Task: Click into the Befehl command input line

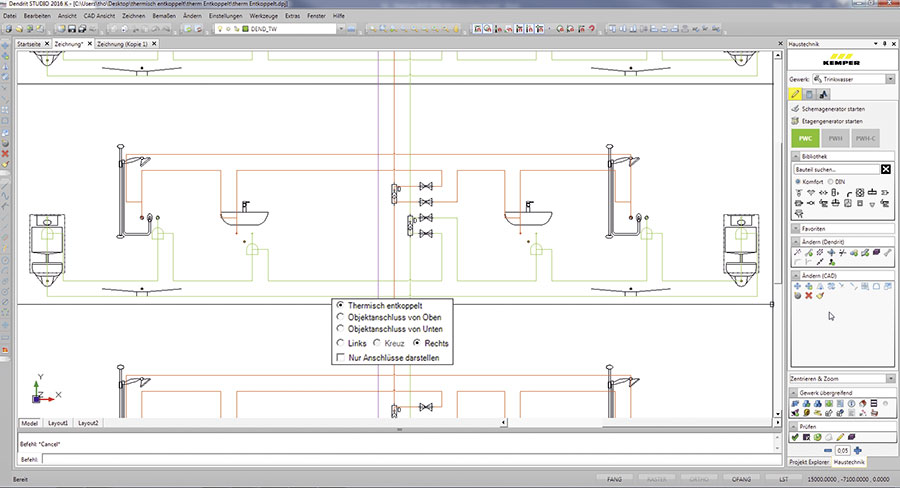Action: click(x=412, y=459)
